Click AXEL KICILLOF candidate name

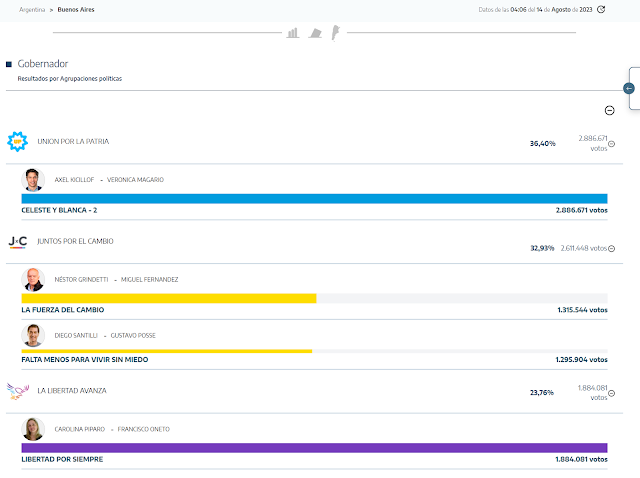[74, 180]
